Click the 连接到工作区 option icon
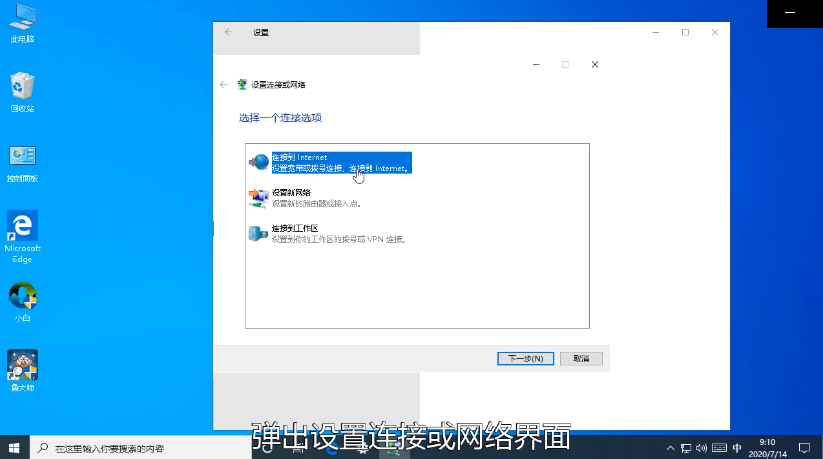Screen dimensions: 823x459 259,234
